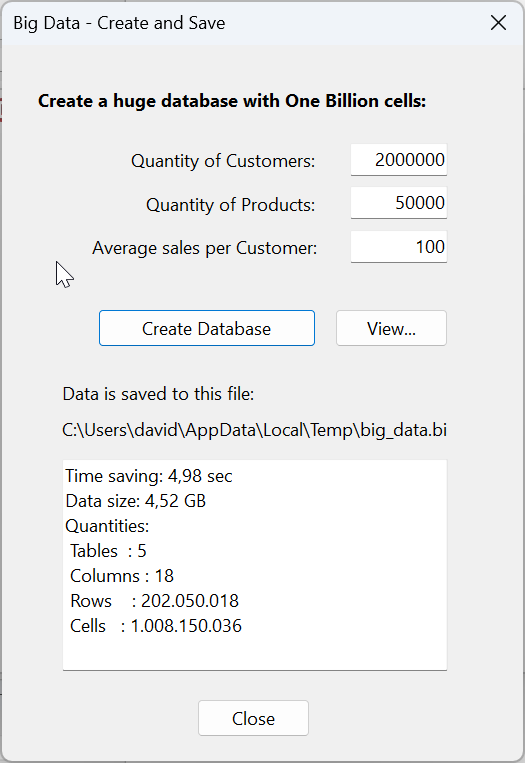Close the dialog with the title bar X
The width and height of the screenshot is (525, 763).
point(498,23)
